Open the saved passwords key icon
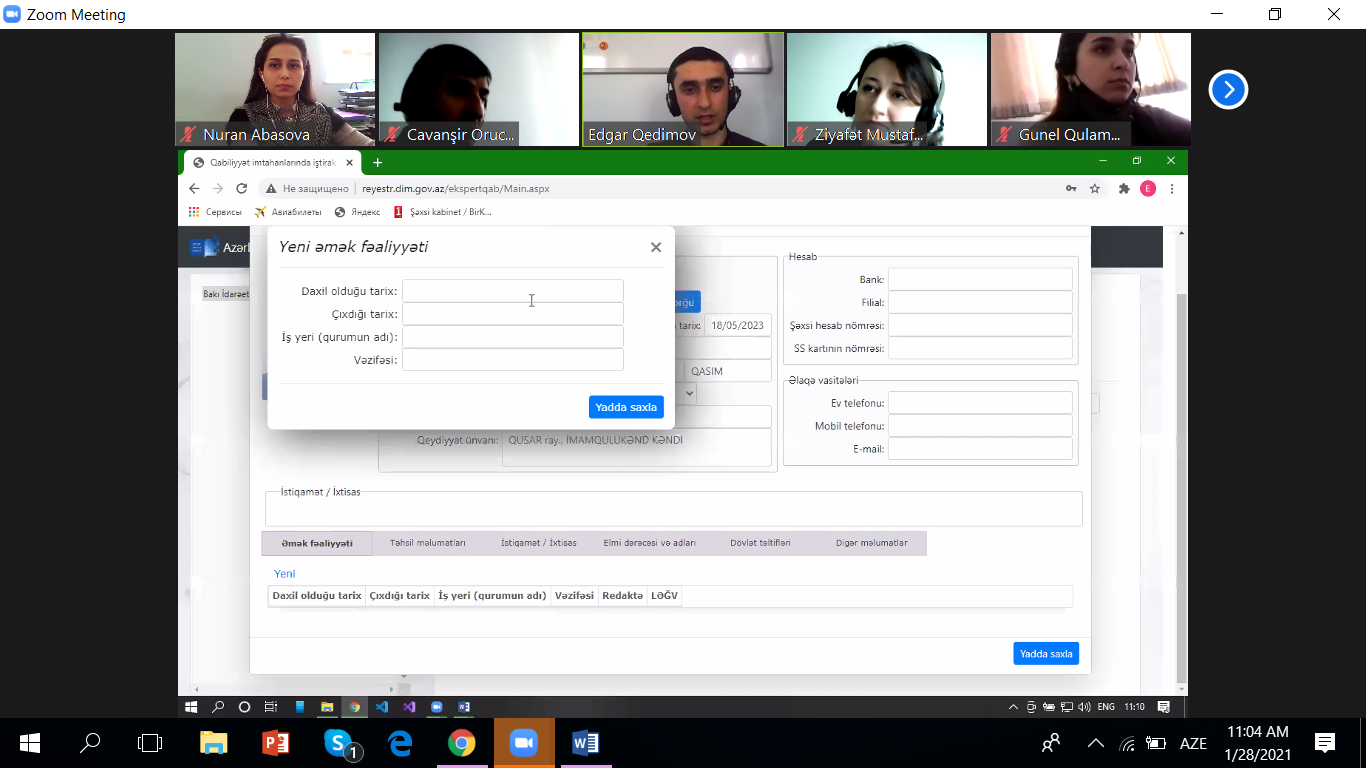The width and height of the screenshot is (1366, 768). click(1071, 188)
